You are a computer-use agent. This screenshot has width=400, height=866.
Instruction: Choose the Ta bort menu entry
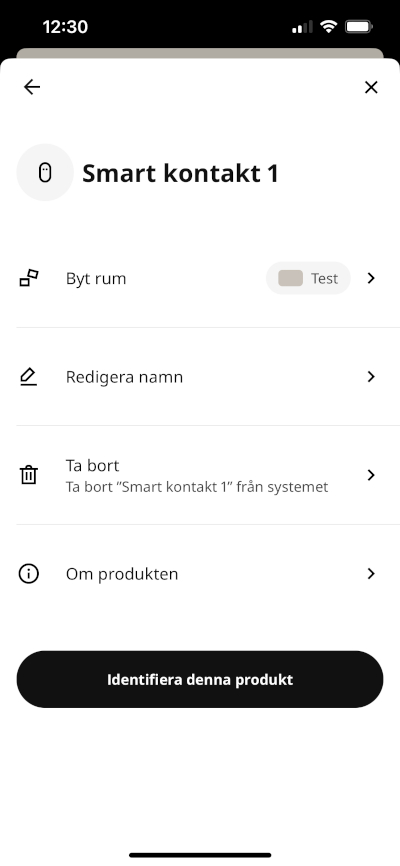coord(200,475)
